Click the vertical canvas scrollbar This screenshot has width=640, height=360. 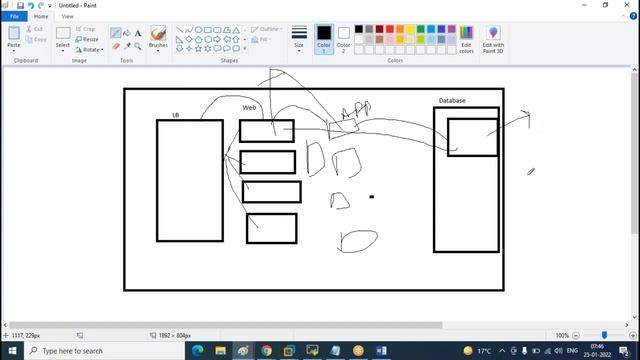635,154
